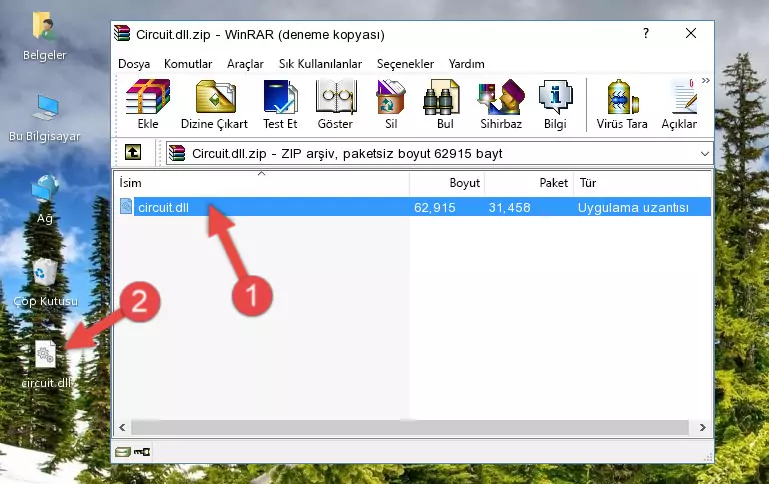Image resolution: width=769 pixels, height=484 pixels.
Task: Select the Ağ network desktop icon
Action: coord(45,200)
